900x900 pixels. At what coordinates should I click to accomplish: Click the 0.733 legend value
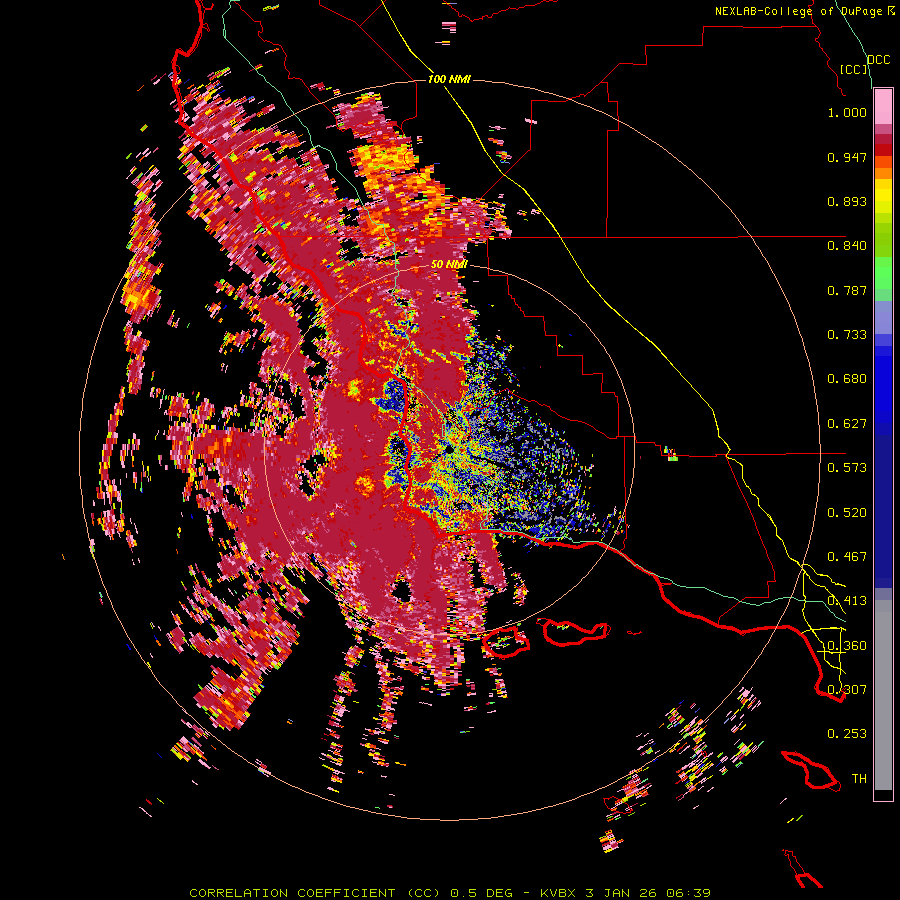[x=847, y=335]
